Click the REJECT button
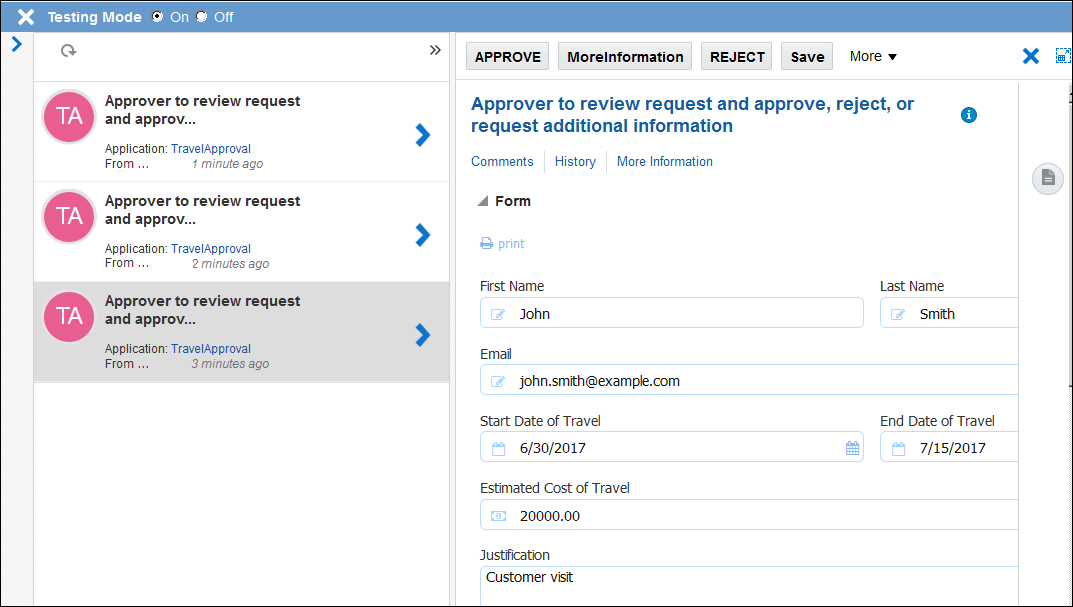Image resolution: width=1073 pixels, height=607 pixels. pos(737,57)
